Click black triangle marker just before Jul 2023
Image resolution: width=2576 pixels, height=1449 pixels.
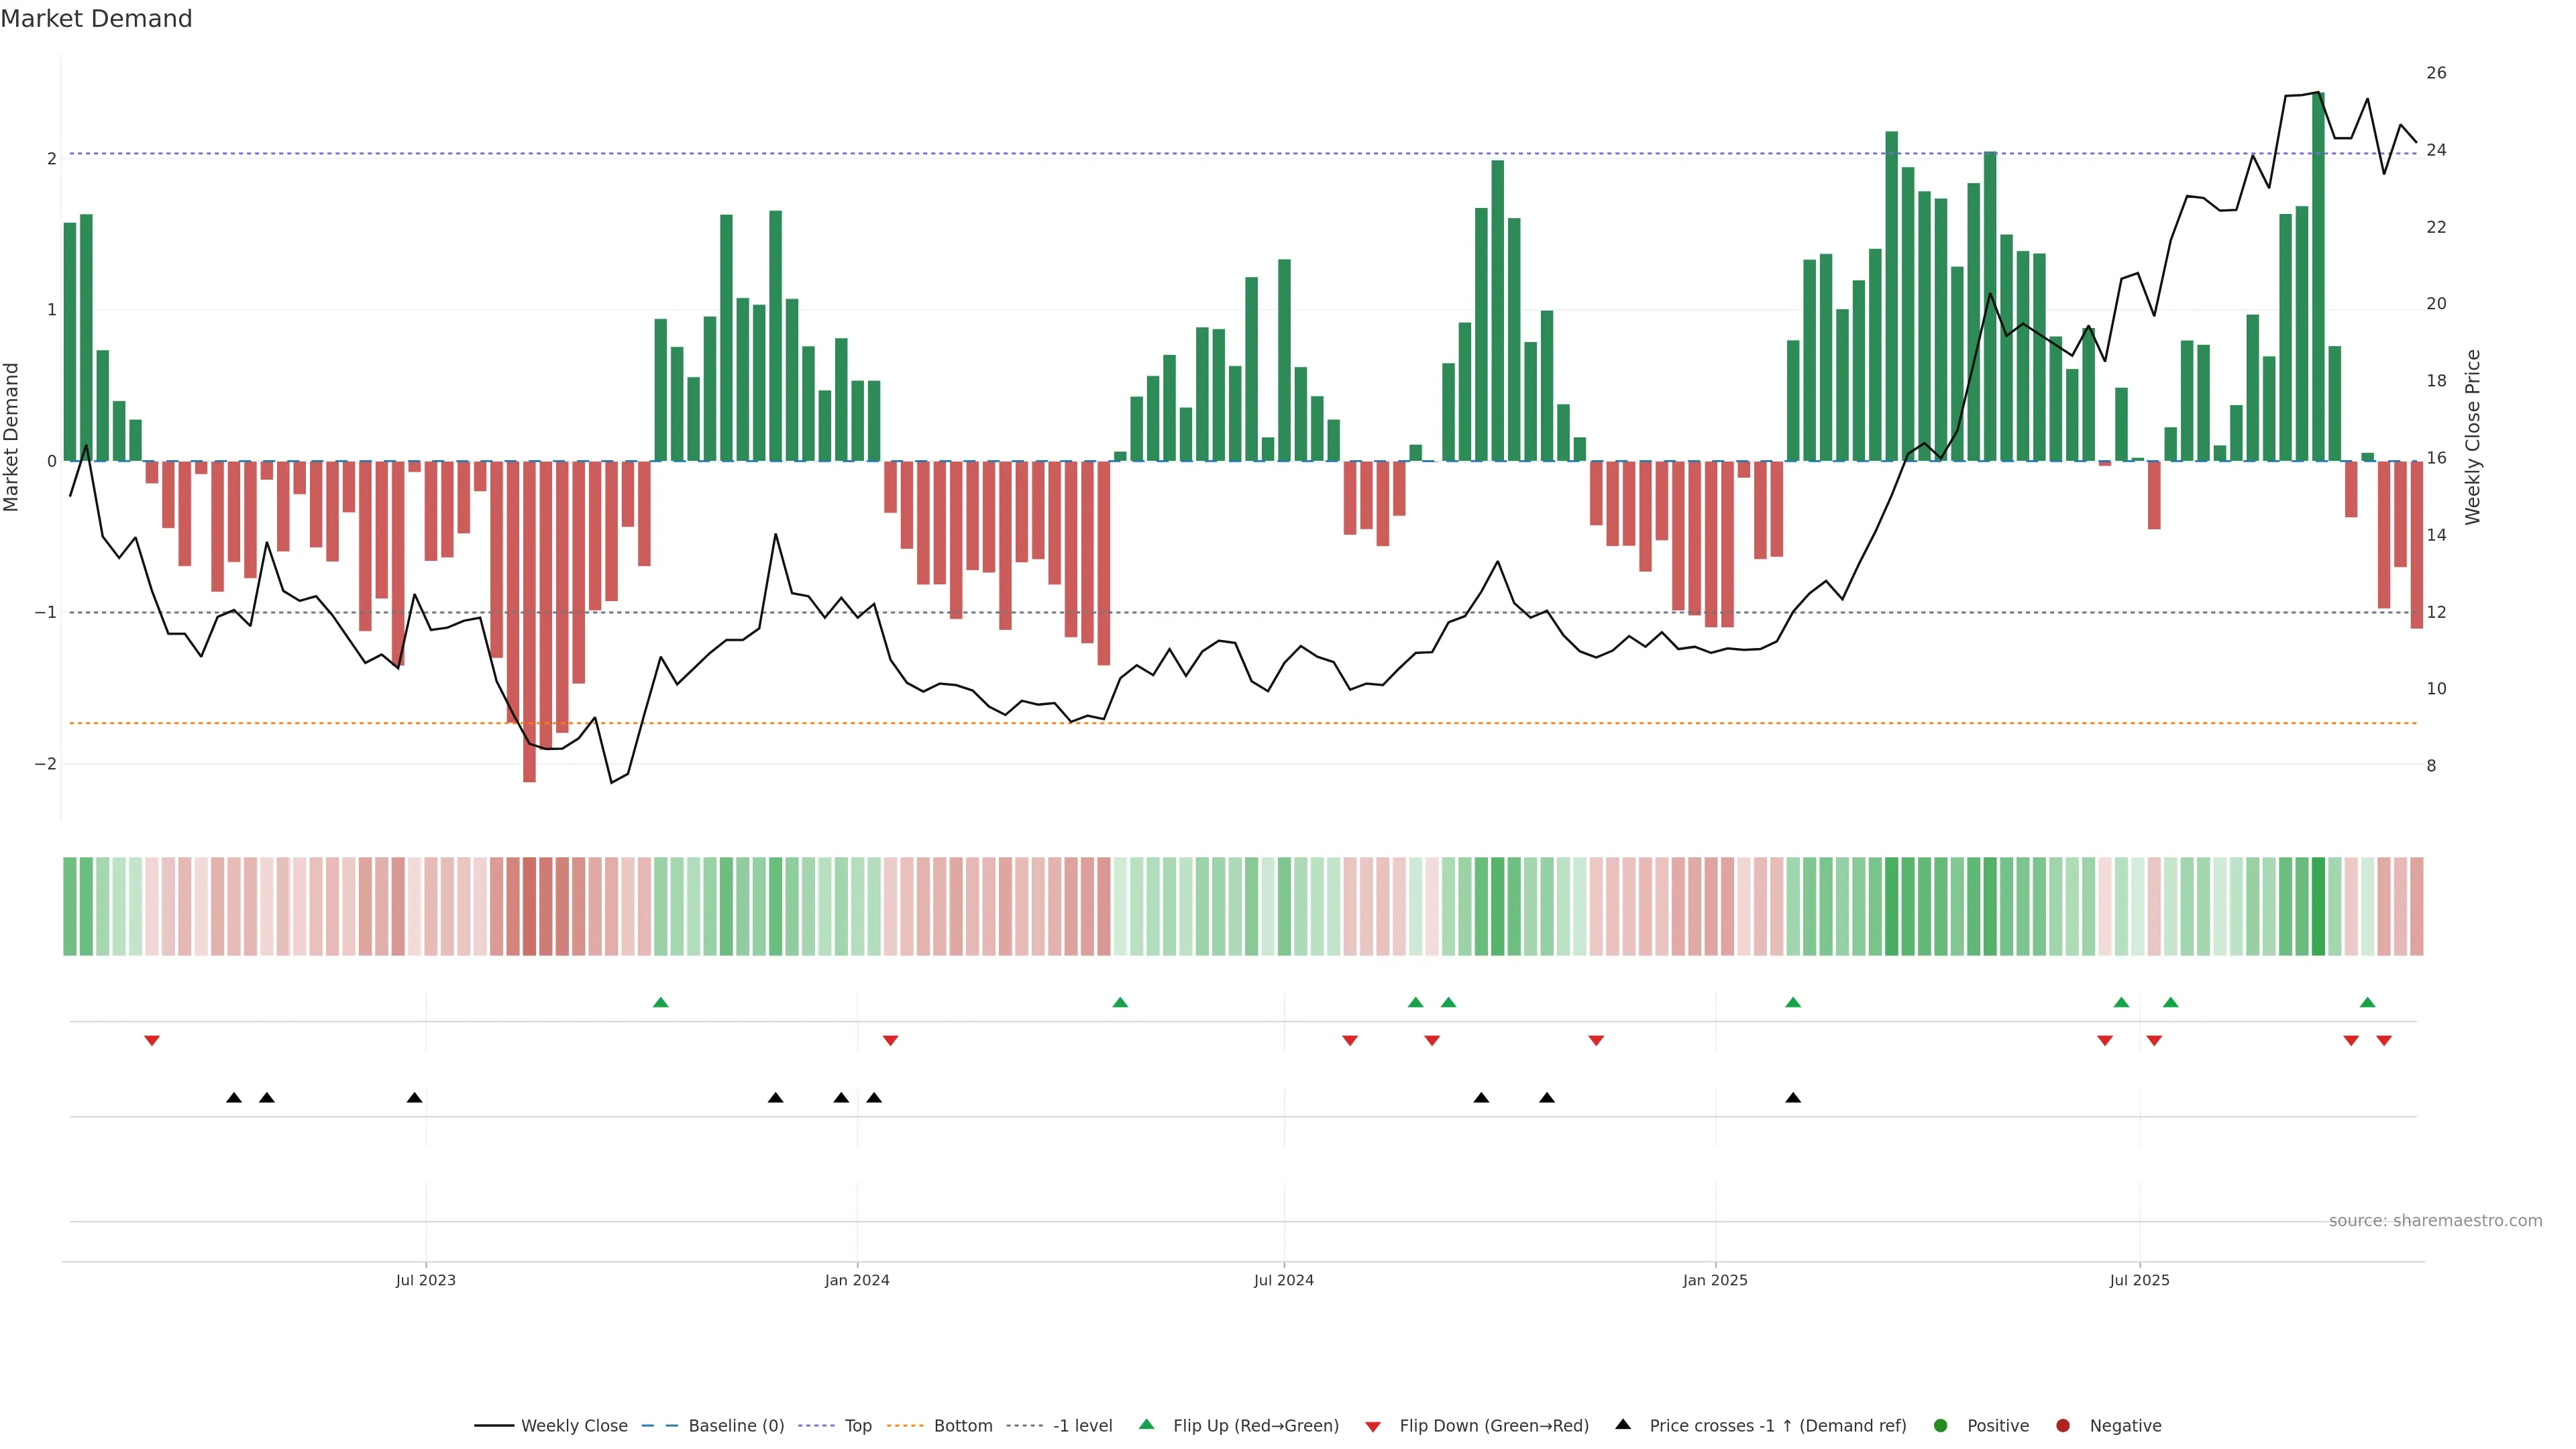pyautogui.click(x=414, y=1098)
